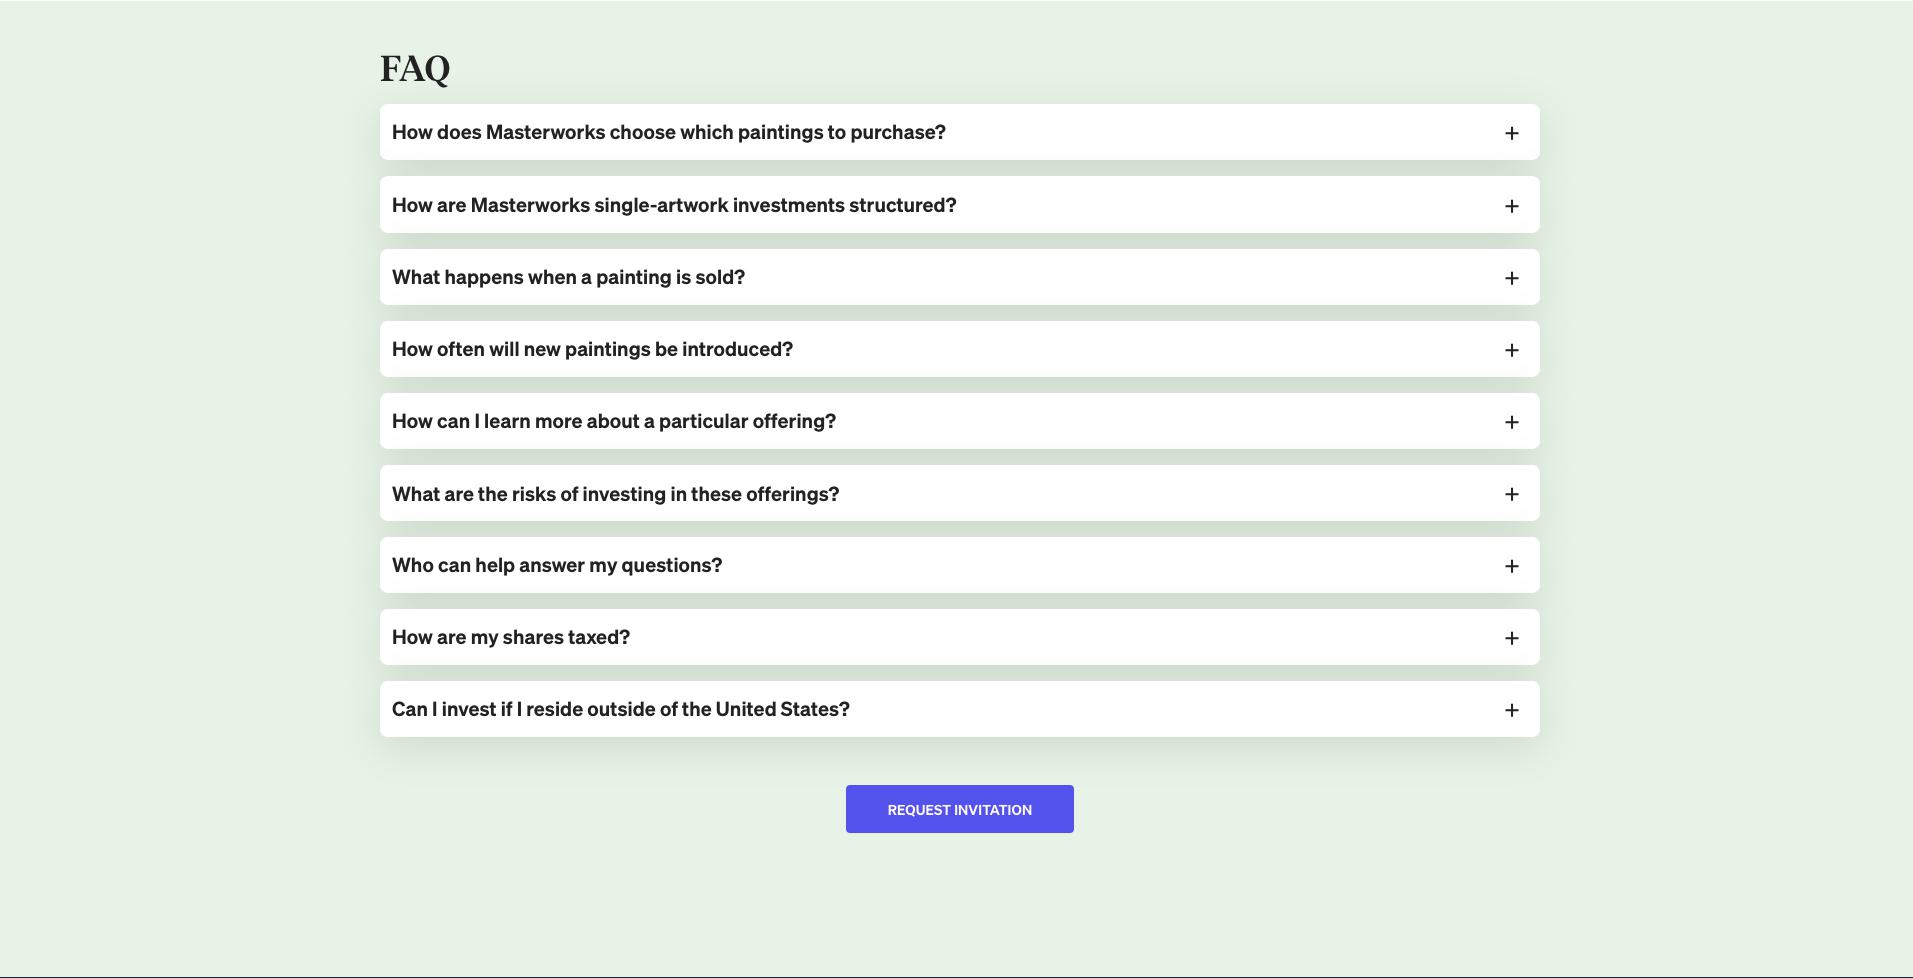Expand 'What are the risks of investing' text
The height and width of the screenshot is (978, 1913).
coord(615,494)
